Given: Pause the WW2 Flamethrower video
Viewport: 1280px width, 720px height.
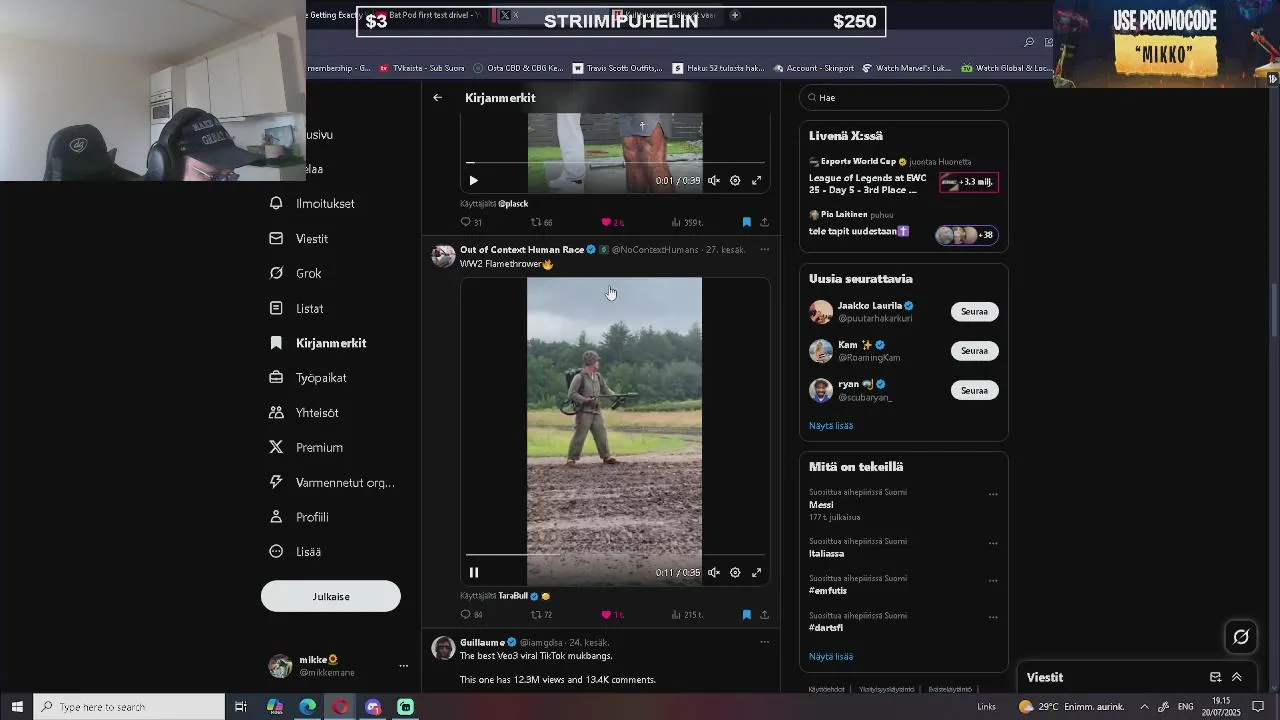Looking at the screenshot, I should coord(474,573).
